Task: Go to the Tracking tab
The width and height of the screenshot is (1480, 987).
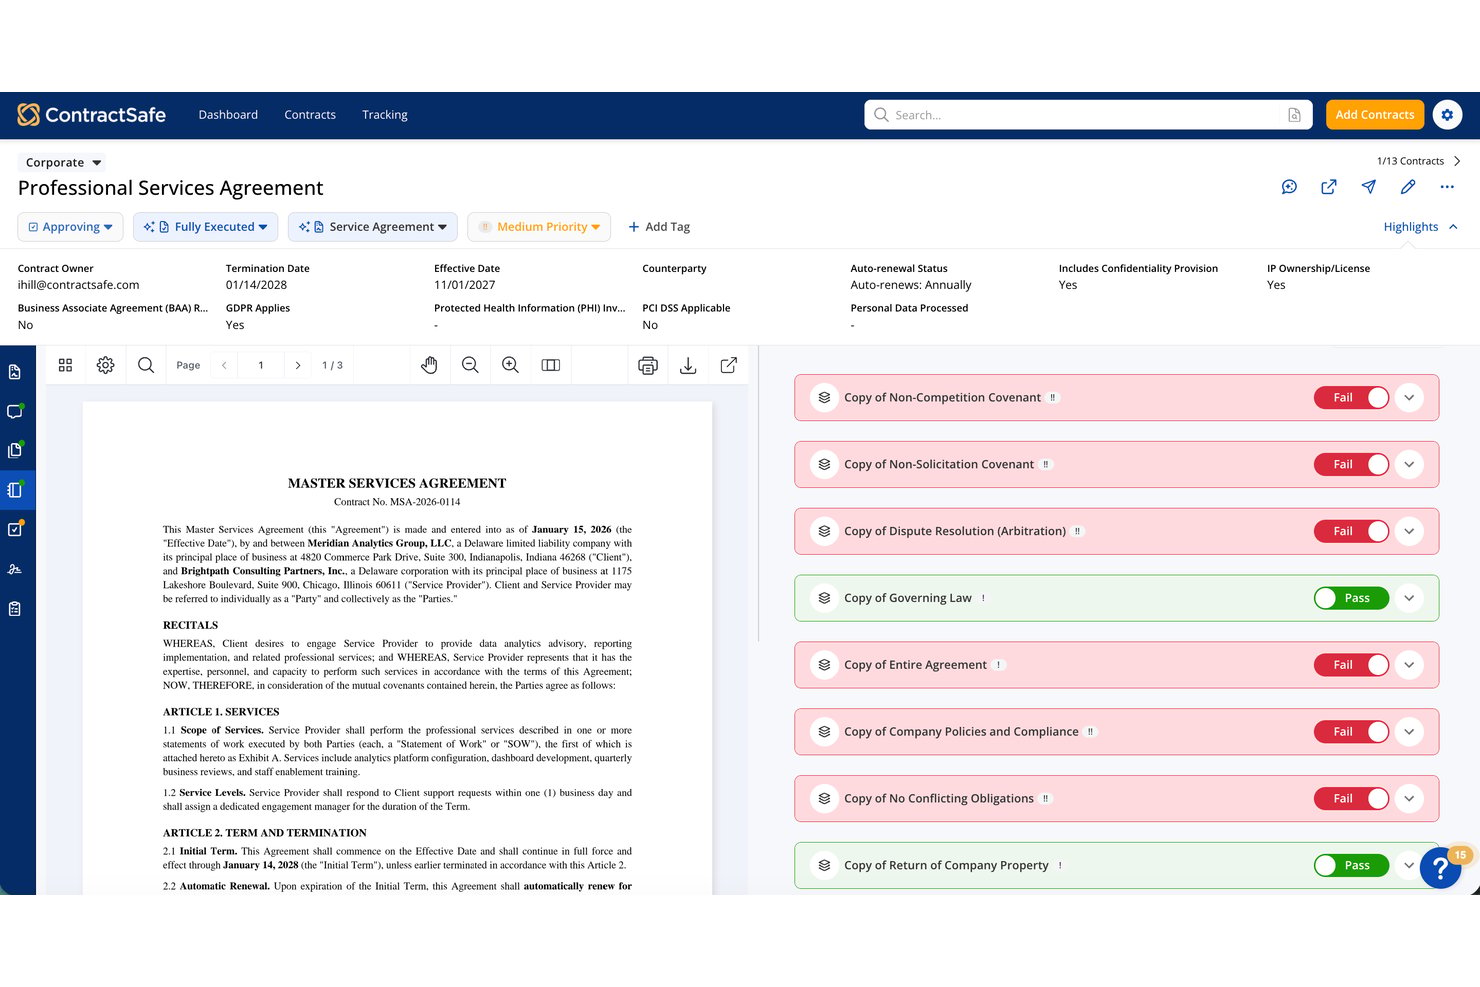Action: point(385,115)
